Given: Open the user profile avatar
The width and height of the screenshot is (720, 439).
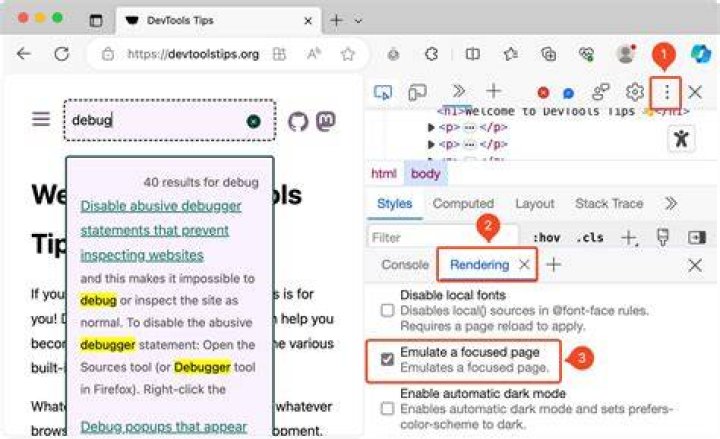Looking at the screenshot, I should coord(625,54).
